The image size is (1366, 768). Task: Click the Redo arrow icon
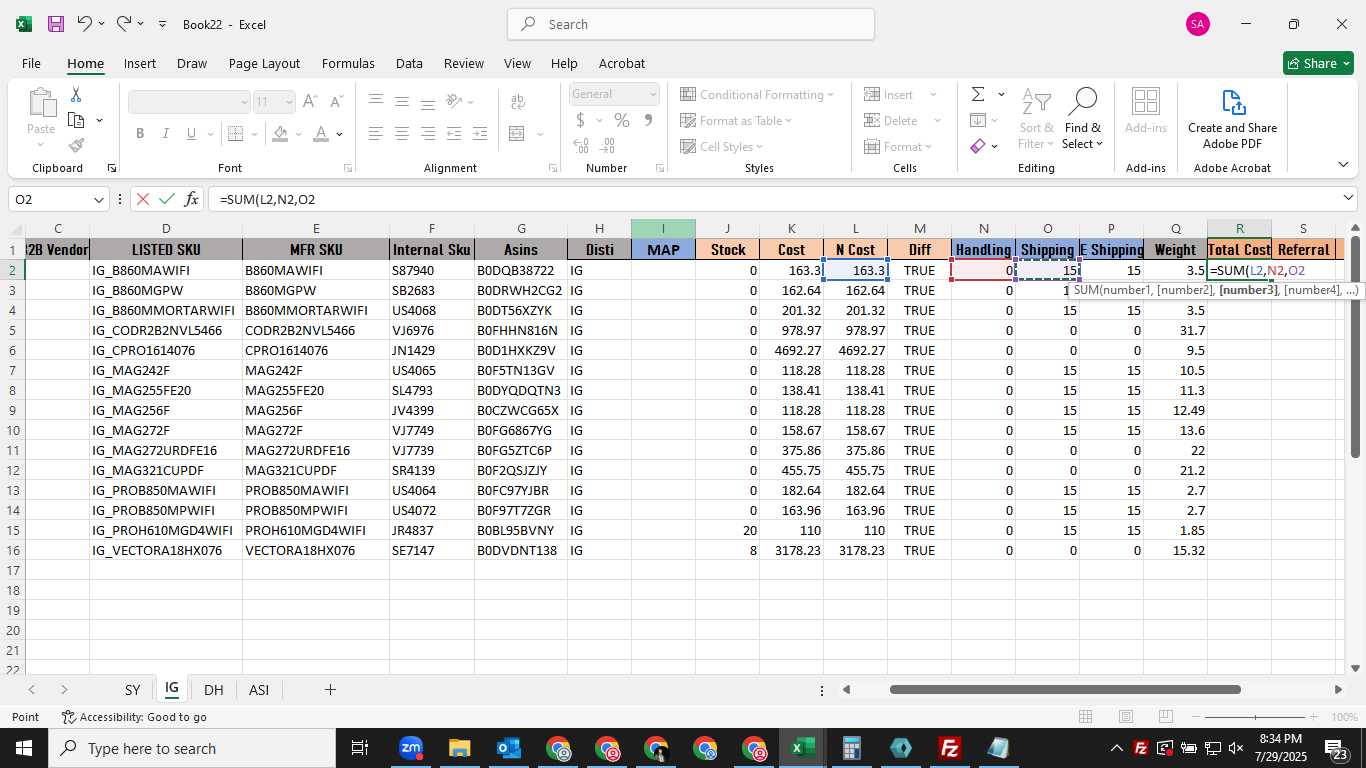point(124,24)
